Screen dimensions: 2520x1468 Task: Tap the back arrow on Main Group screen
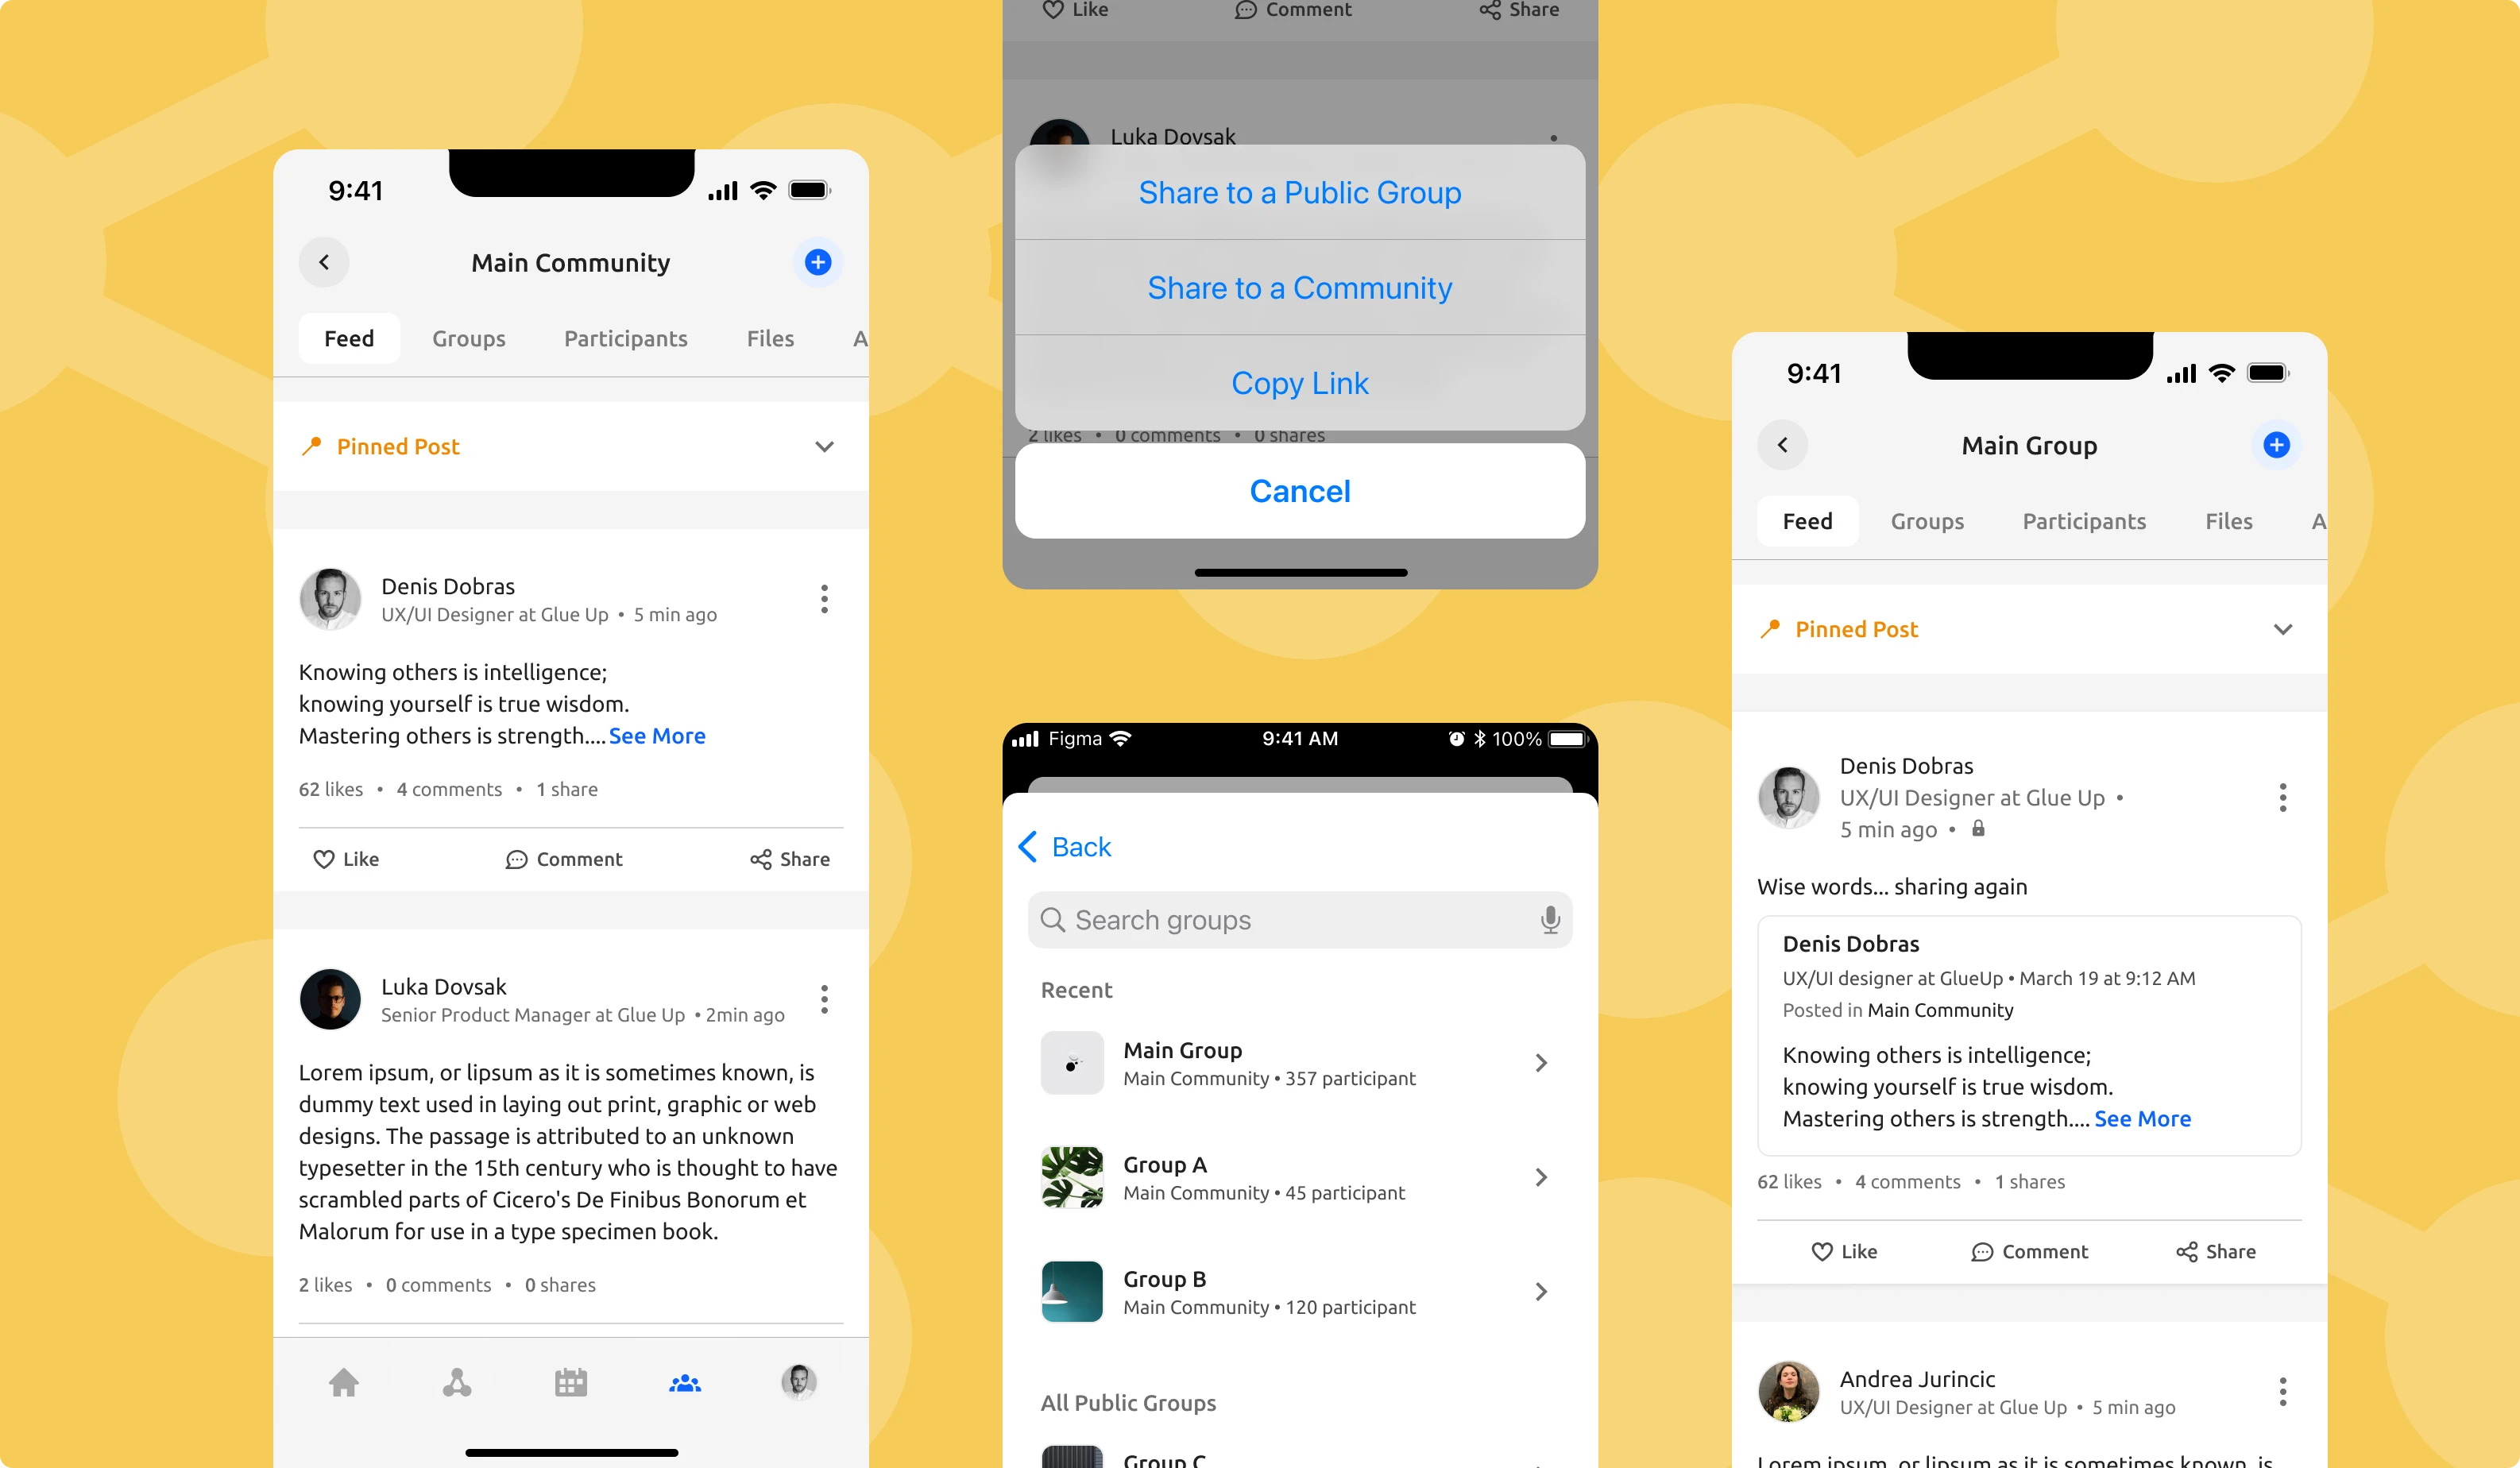pyautogui.click(x=1783, y=444)
